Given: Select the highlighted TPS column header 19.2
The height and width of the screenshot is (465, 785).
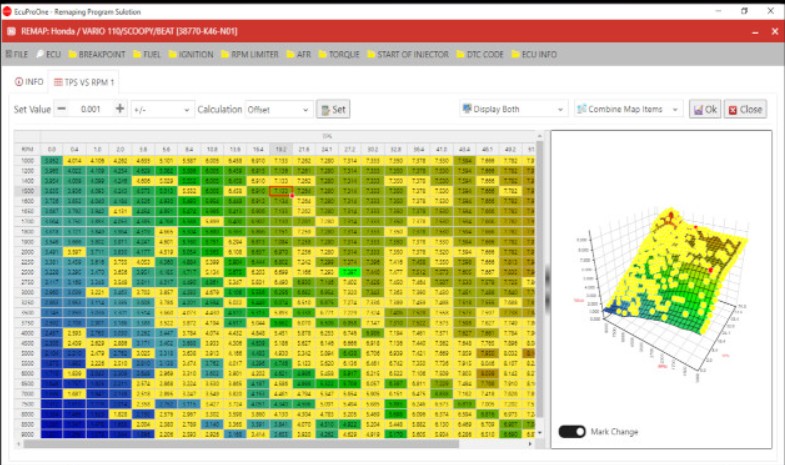Looking at the screenshot, I should coord(281,149).
